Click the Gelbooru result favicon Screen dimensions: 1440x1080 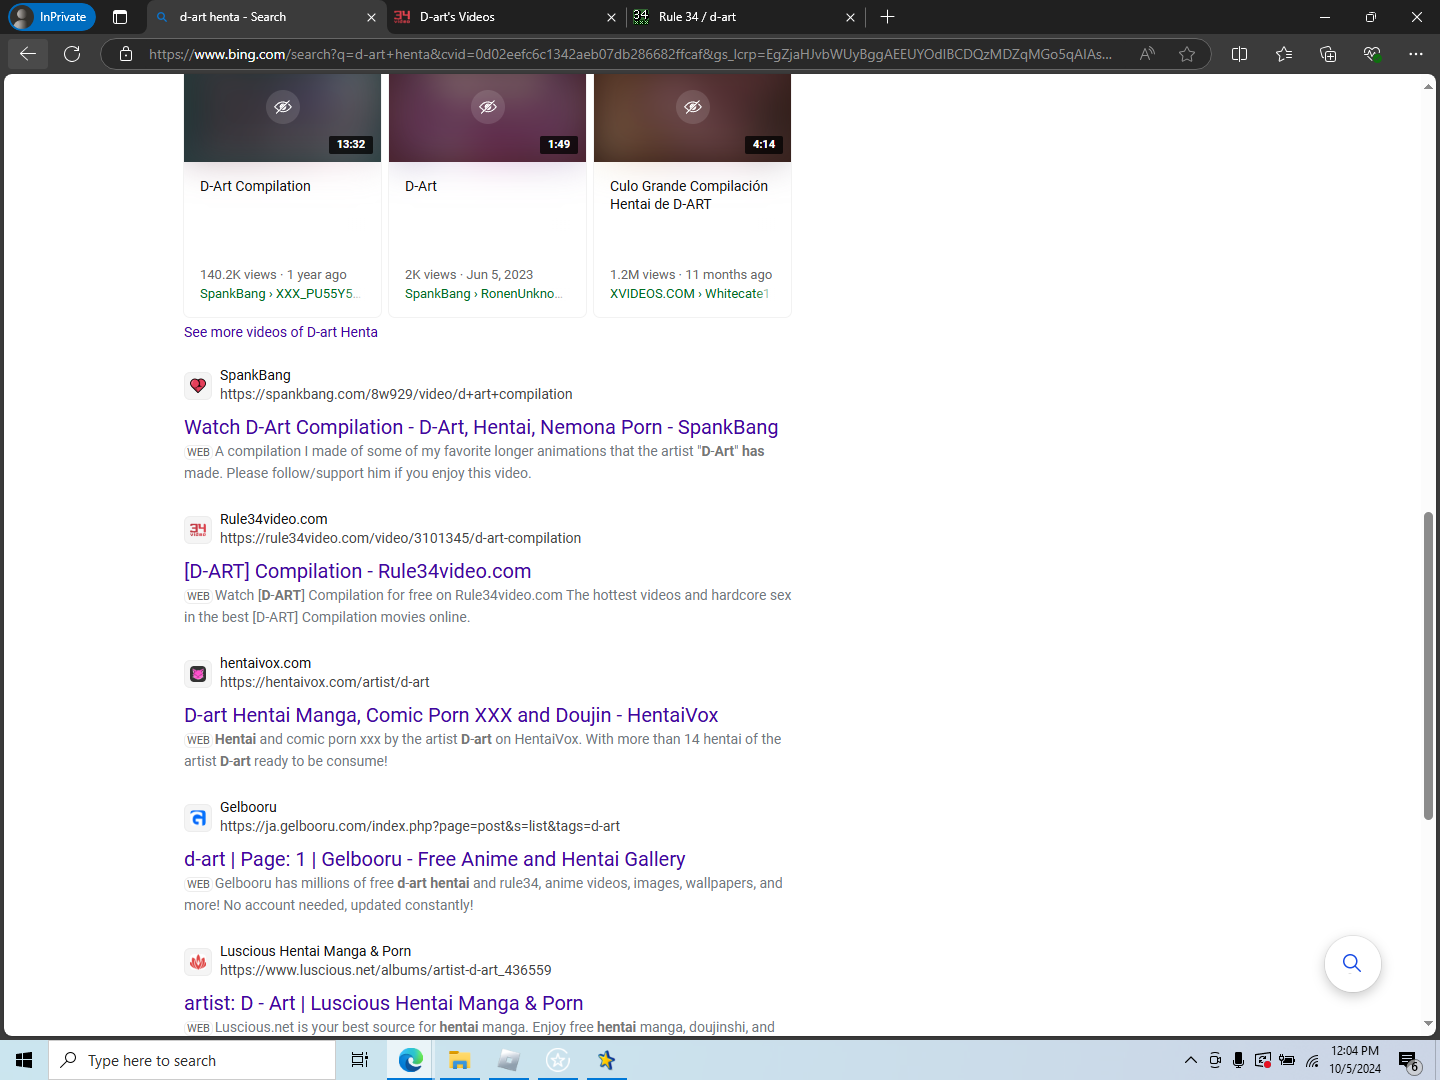[x=198, y=818]
